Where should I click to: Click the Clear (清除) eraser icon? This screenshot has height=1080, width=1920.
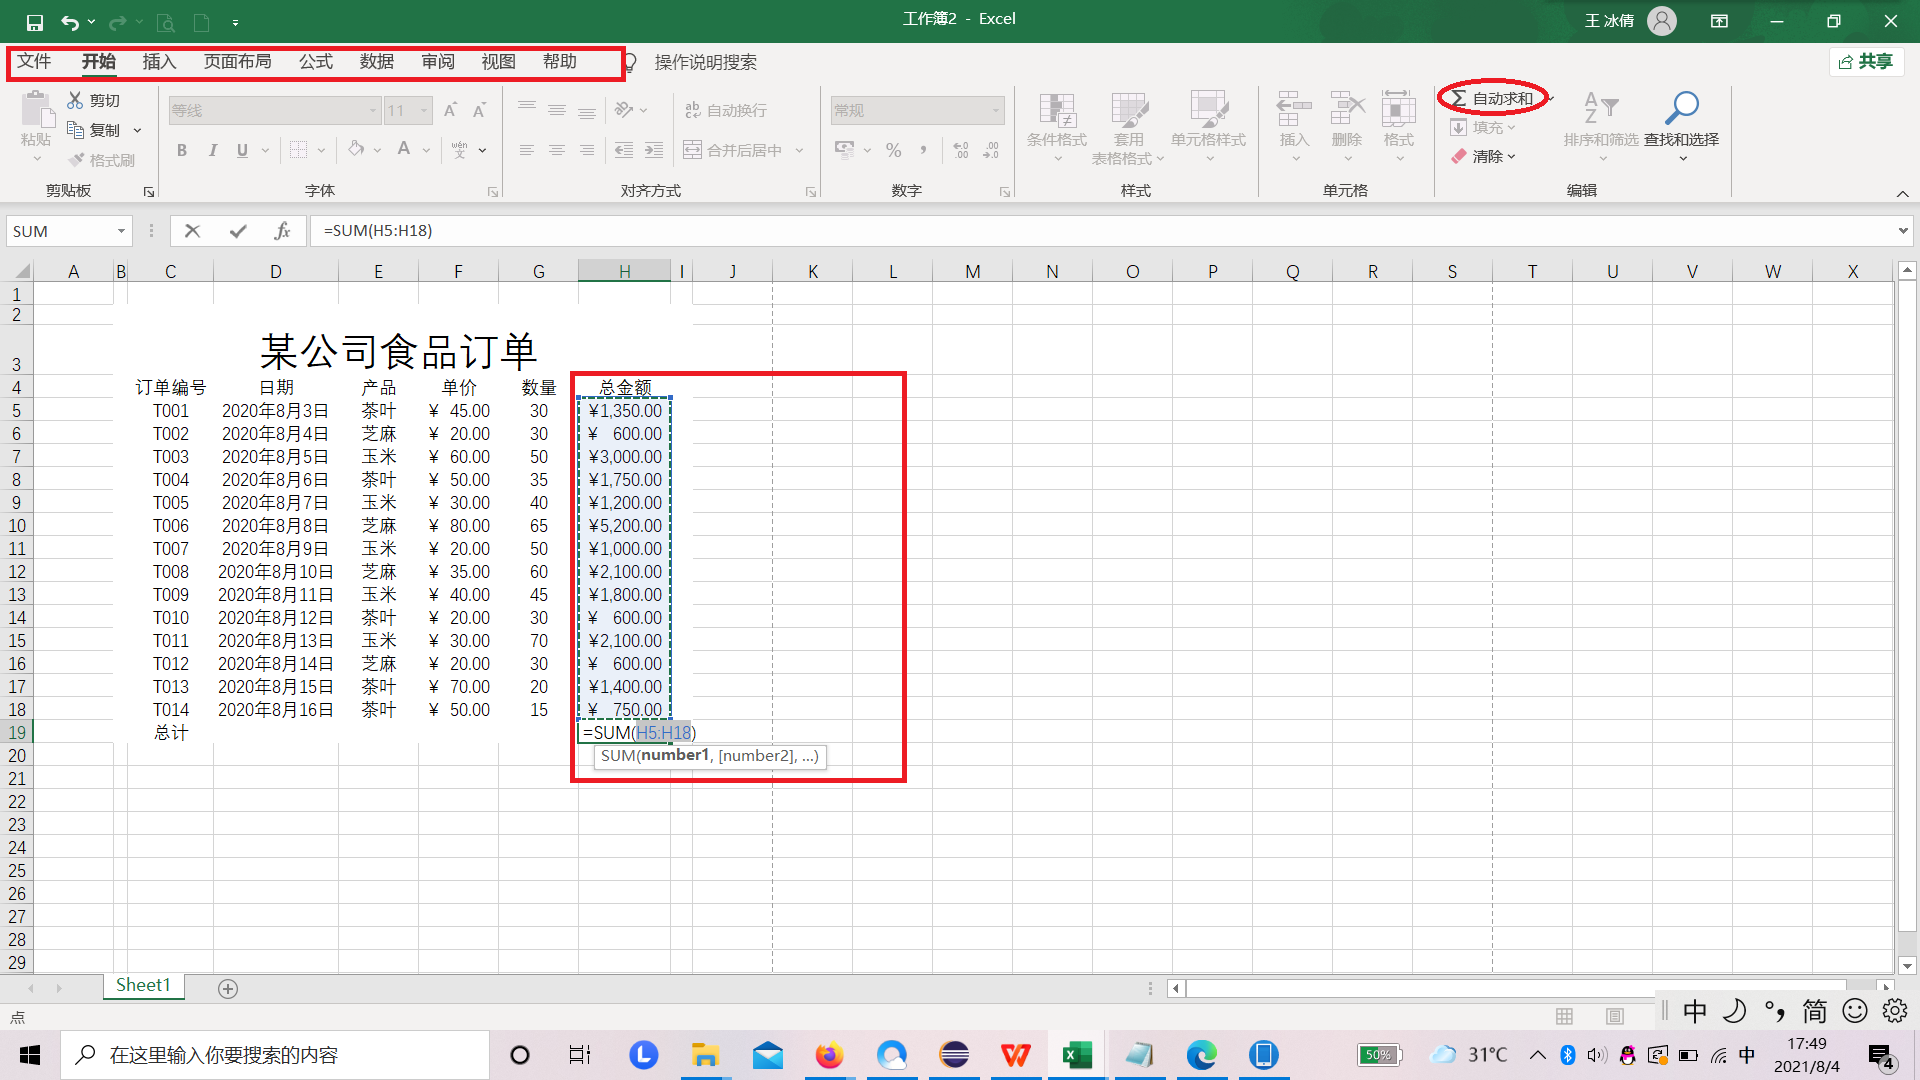coord(1459,156)
